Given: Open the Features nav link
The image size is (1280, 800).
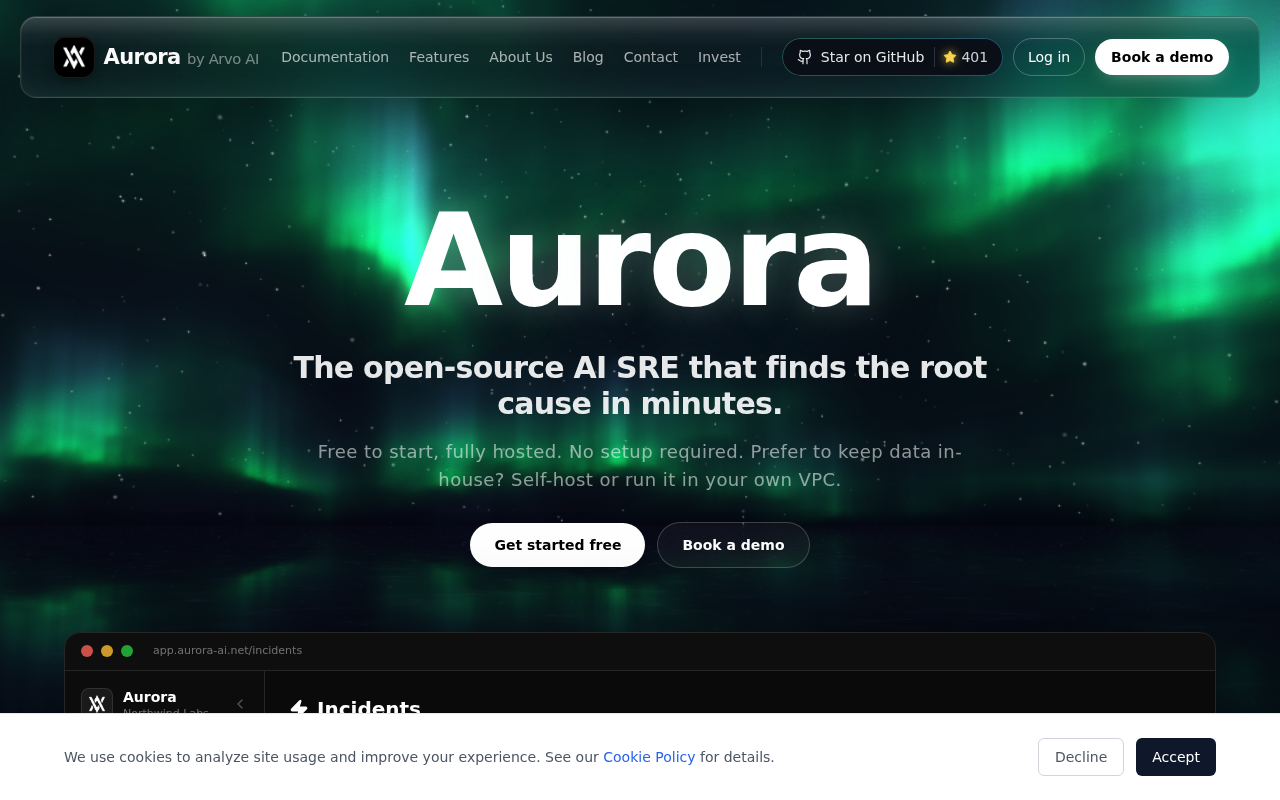Looking at the screenshot, I should [x=439, y=57].
